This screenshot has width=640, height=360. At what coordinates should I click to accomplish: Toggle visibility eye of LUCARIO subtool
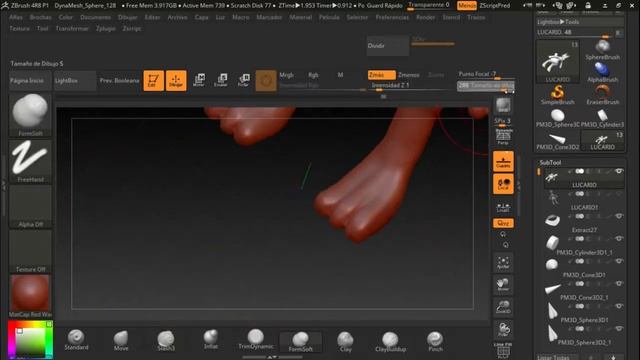pos(619,171)
